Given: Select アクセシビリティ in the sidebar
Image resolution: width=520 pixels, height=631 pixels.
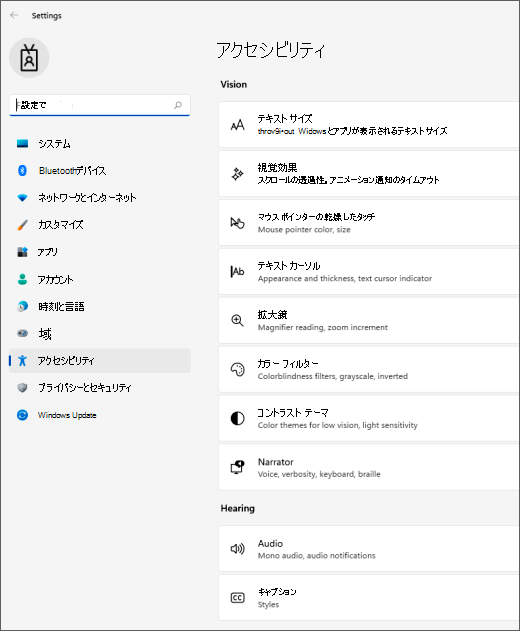Looking at the screenshot, I should point(99,361).
